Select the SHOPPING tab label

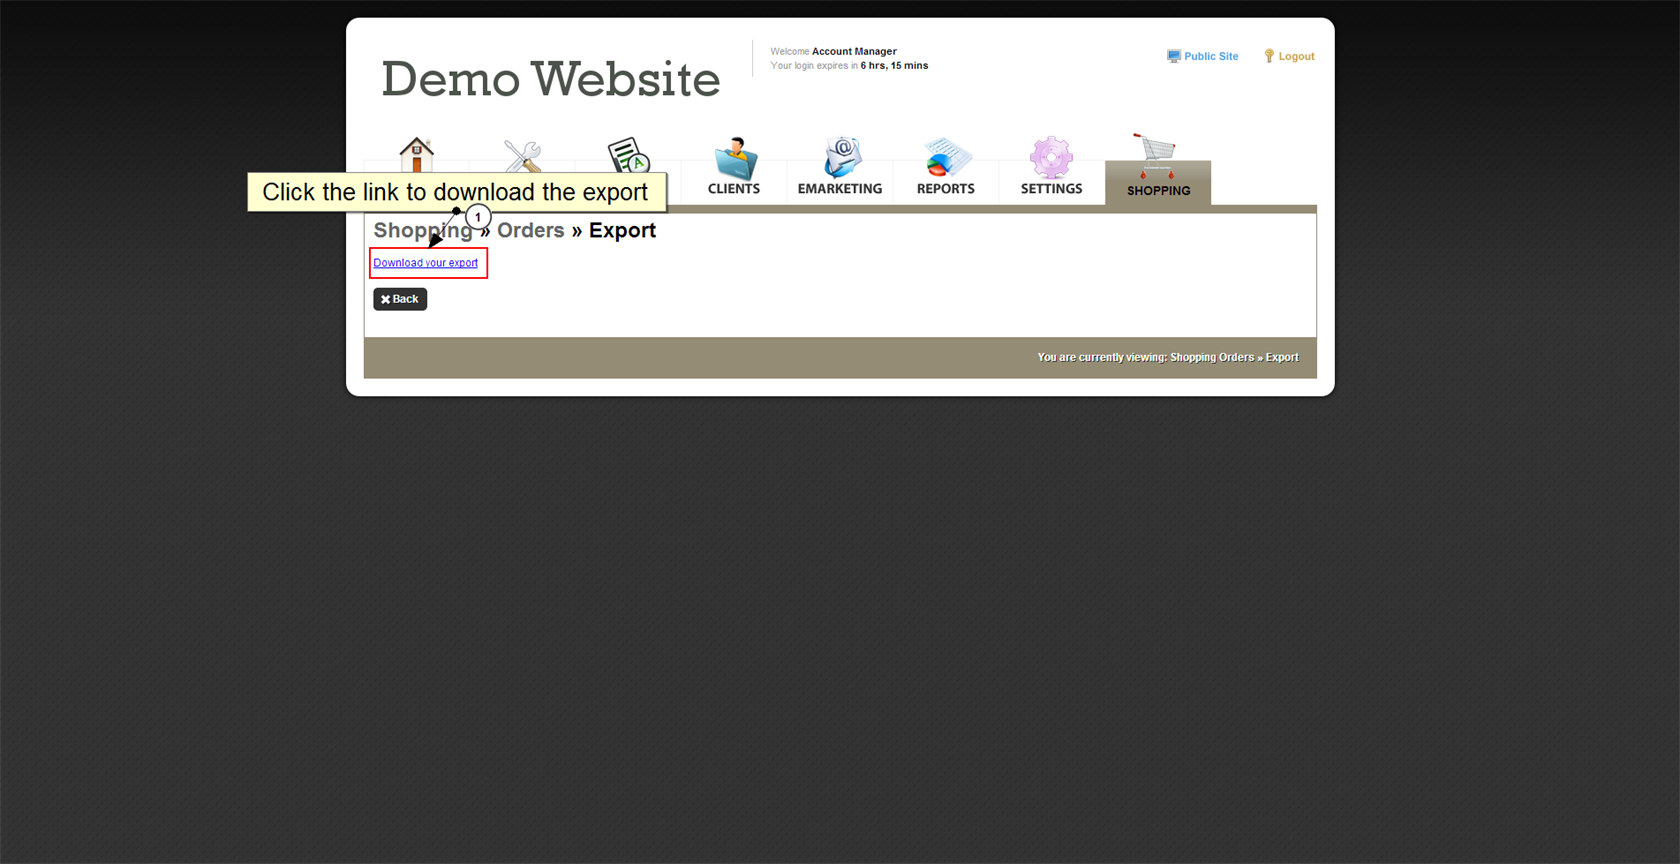click(1158, 191)
